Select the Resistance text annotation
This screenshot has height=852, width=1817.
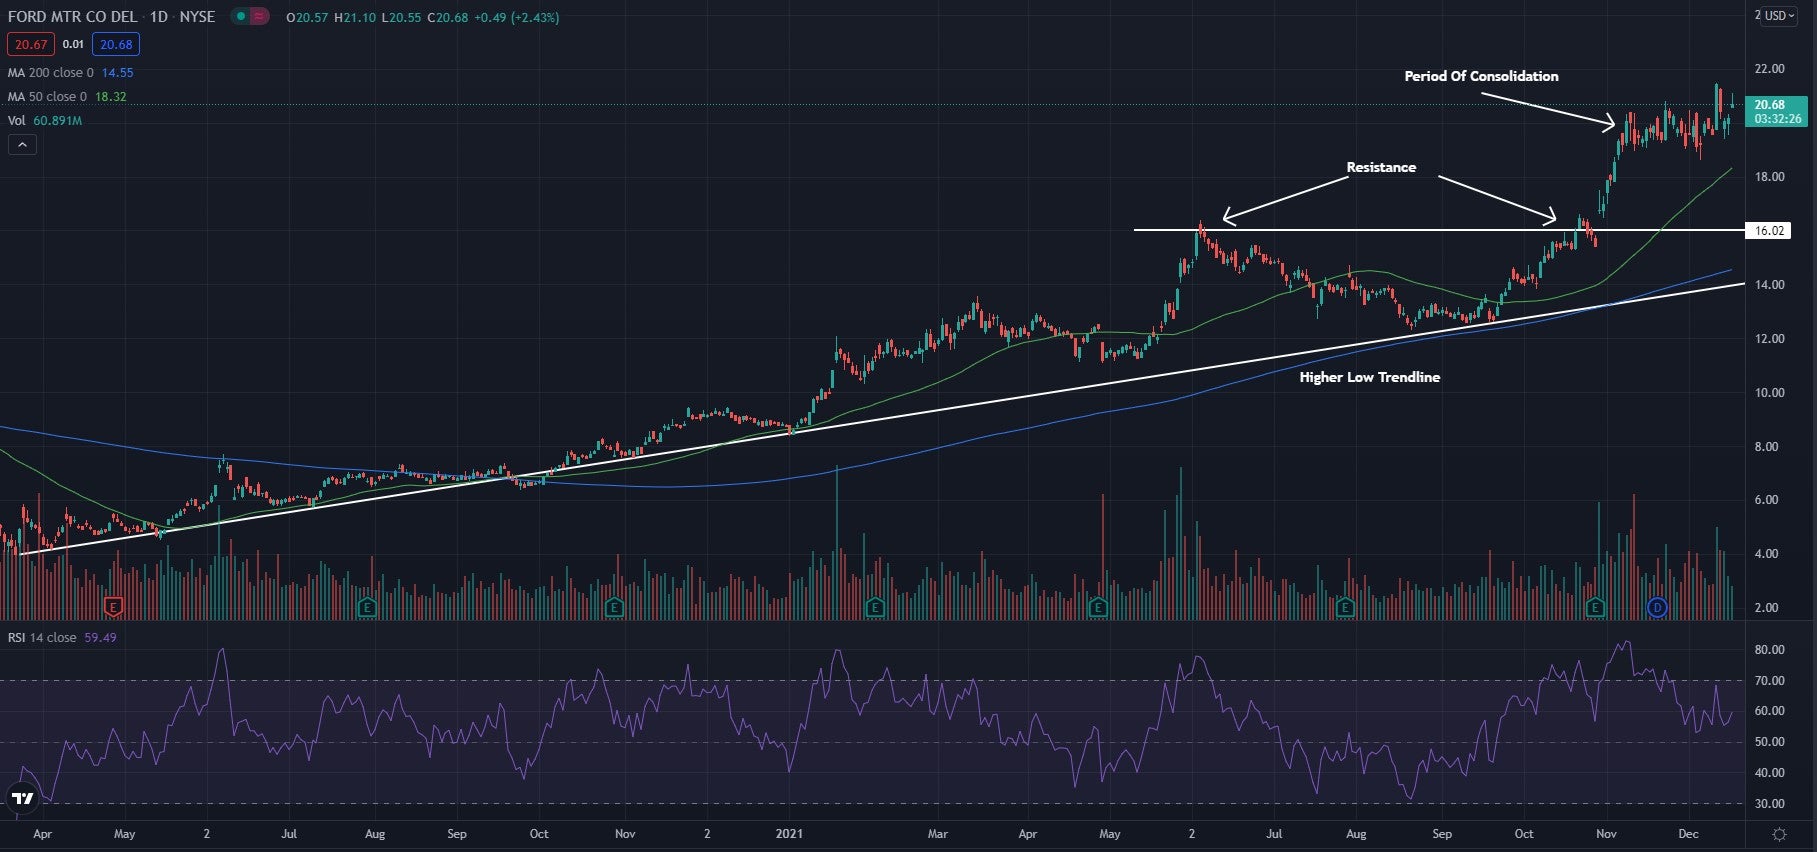[x=1381, y=167]
